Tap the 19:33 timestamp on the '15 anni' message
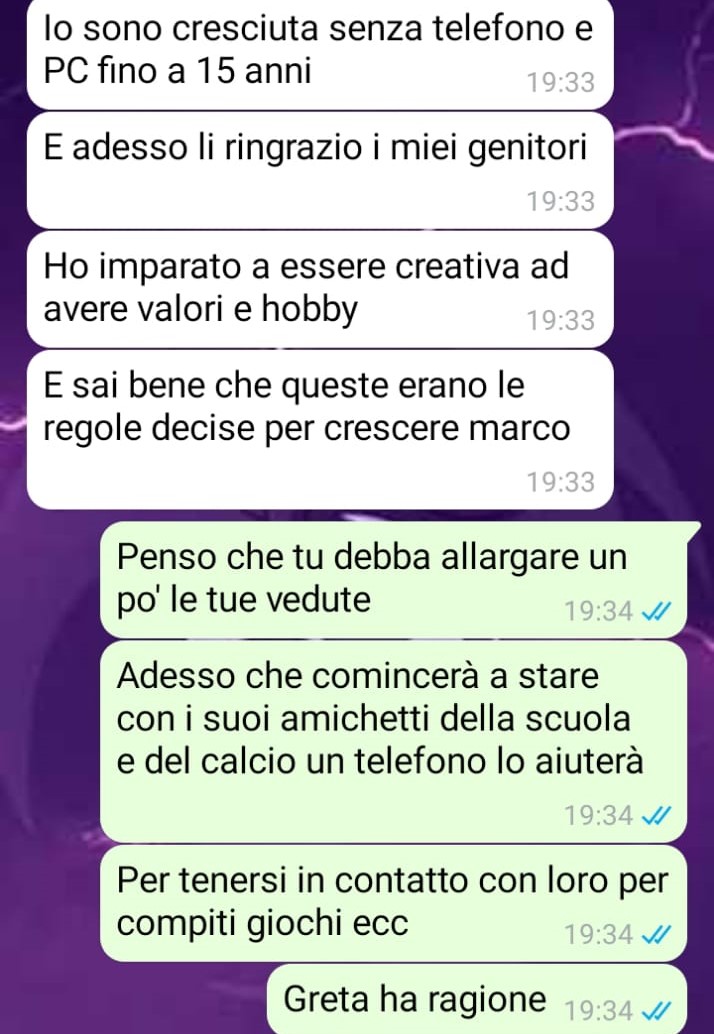This screenshot has height=1034, width=714. pos(560,83)
